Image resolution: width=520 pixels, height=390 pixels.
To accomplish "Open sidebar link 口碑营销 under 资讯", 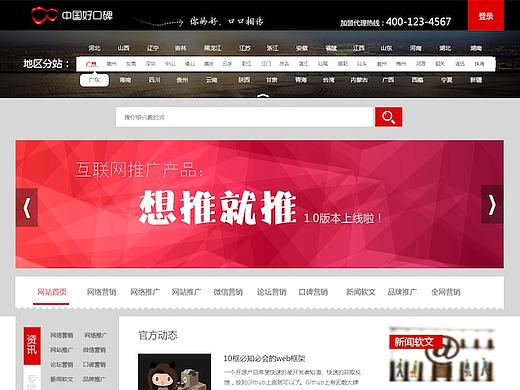I will [94, 365].
